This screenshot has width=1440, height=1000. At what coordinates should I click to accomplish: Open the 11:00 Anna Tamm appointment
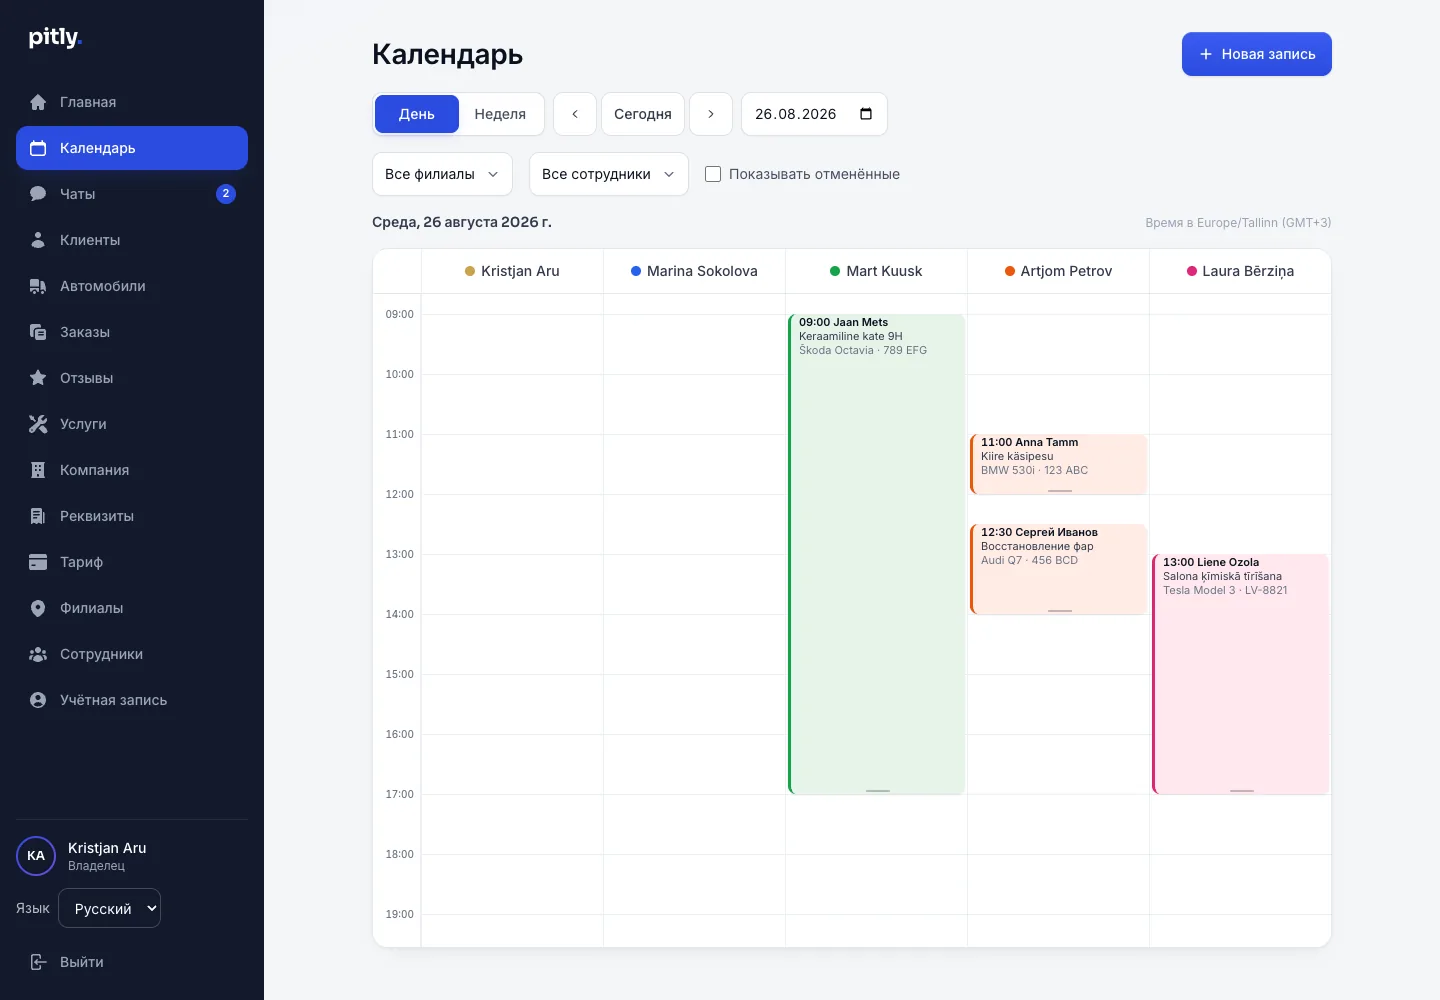pyautogui.click(x=1058, y=464)
